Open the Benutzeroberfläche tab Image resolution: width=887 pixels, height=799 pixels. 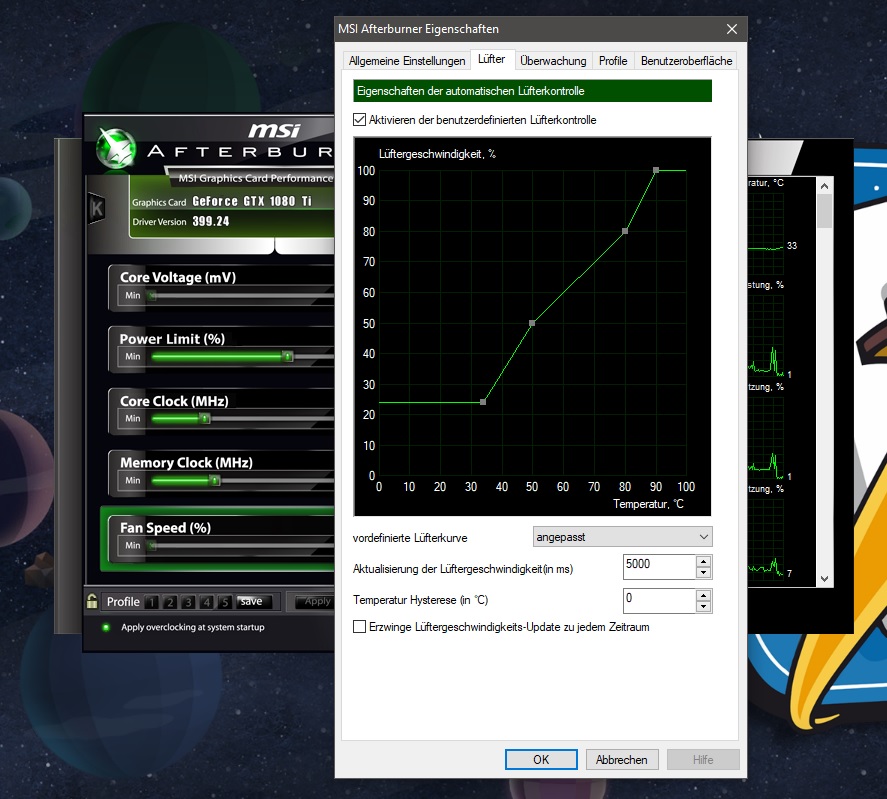point(686,61)
